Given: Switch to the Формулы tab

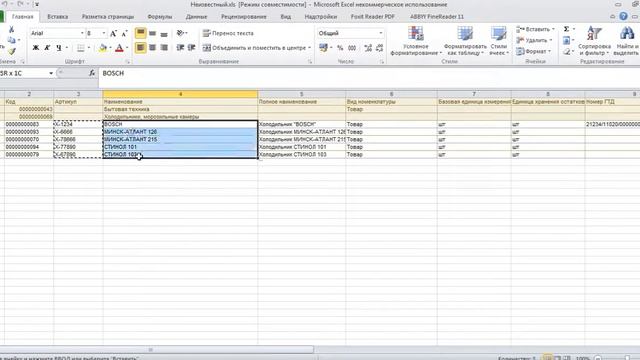Looking at the screenshot, I should click(160, 17).
